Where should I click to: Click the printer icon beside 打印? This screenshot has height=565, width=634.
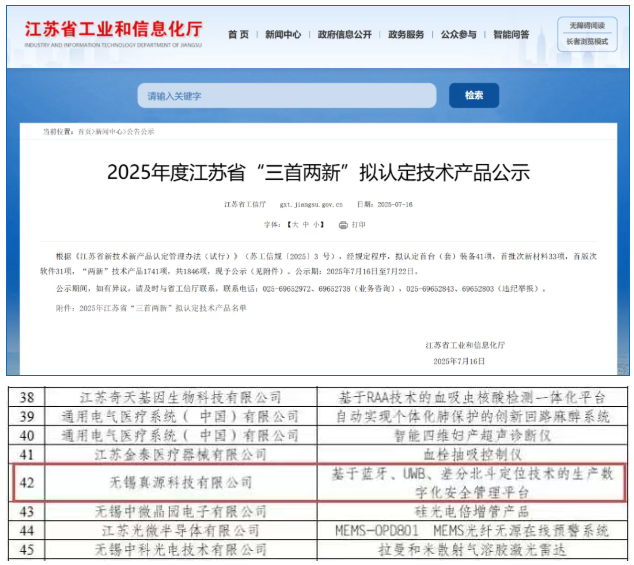point(343,225)
